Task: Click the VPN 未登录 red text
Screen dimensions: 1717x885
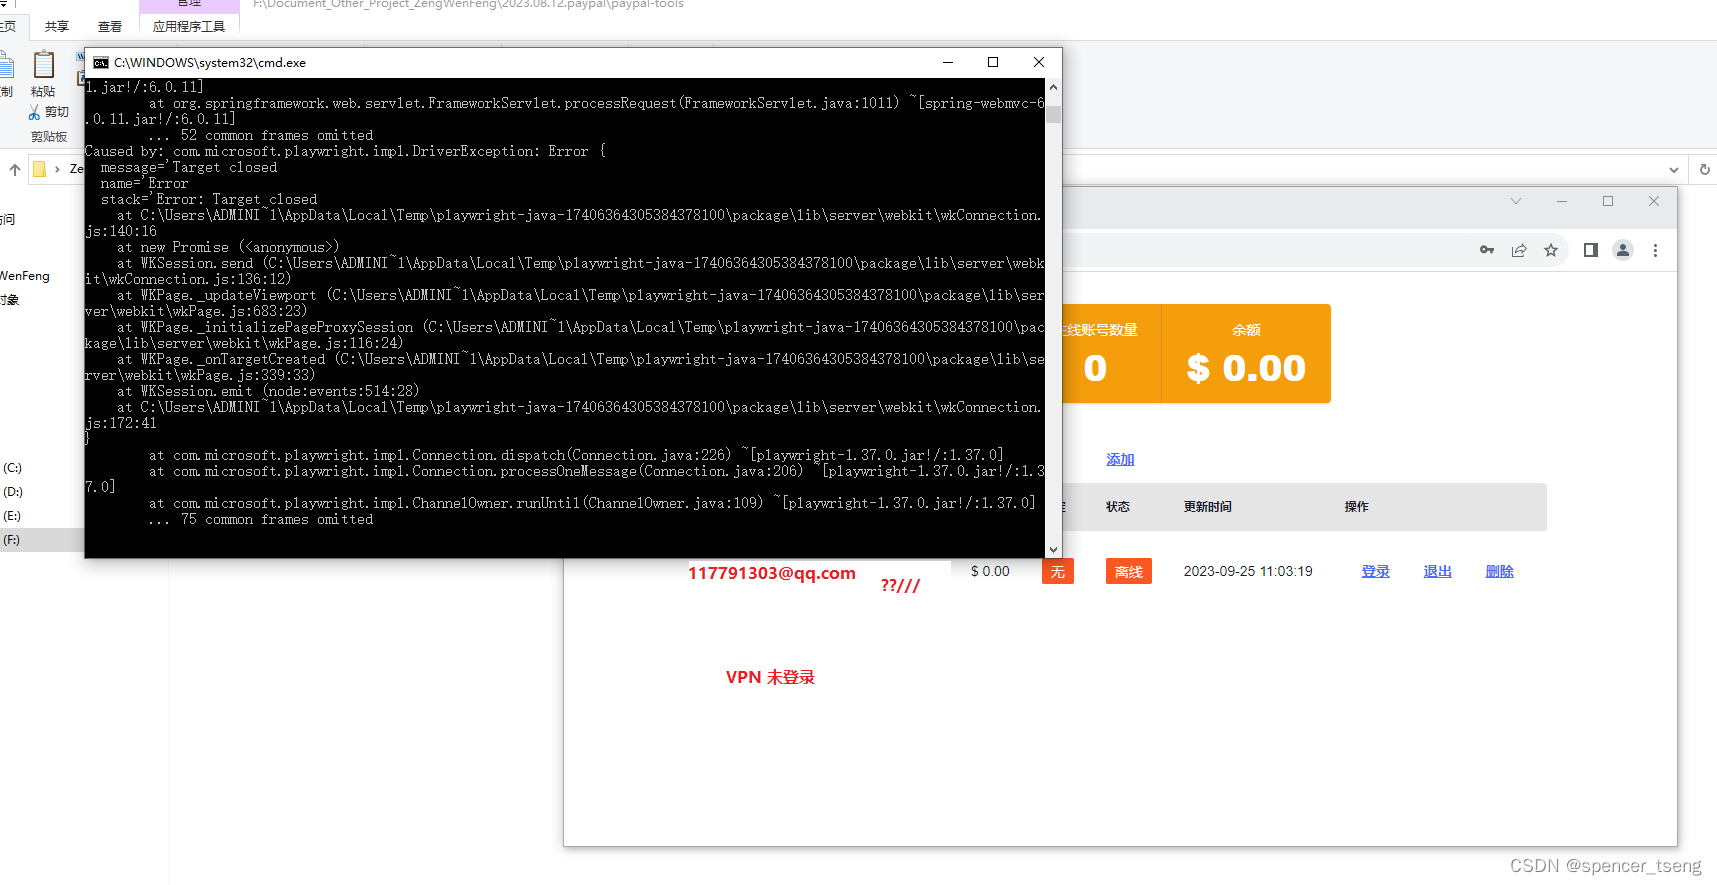Action: [770, 677]
